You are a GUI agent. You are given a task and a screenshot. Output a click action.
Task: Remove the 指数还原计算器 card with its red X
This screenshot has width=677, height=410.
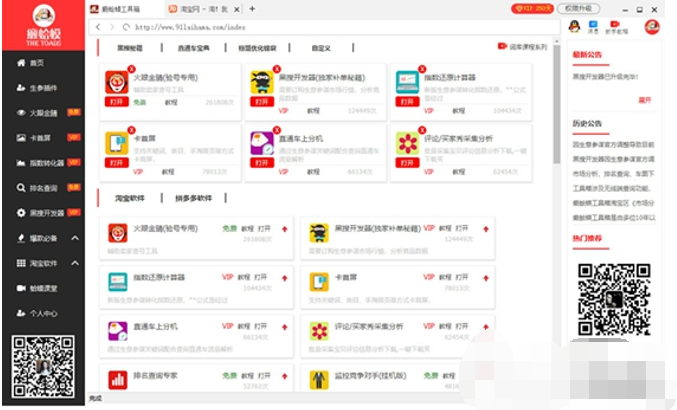(x=422, y=69)
